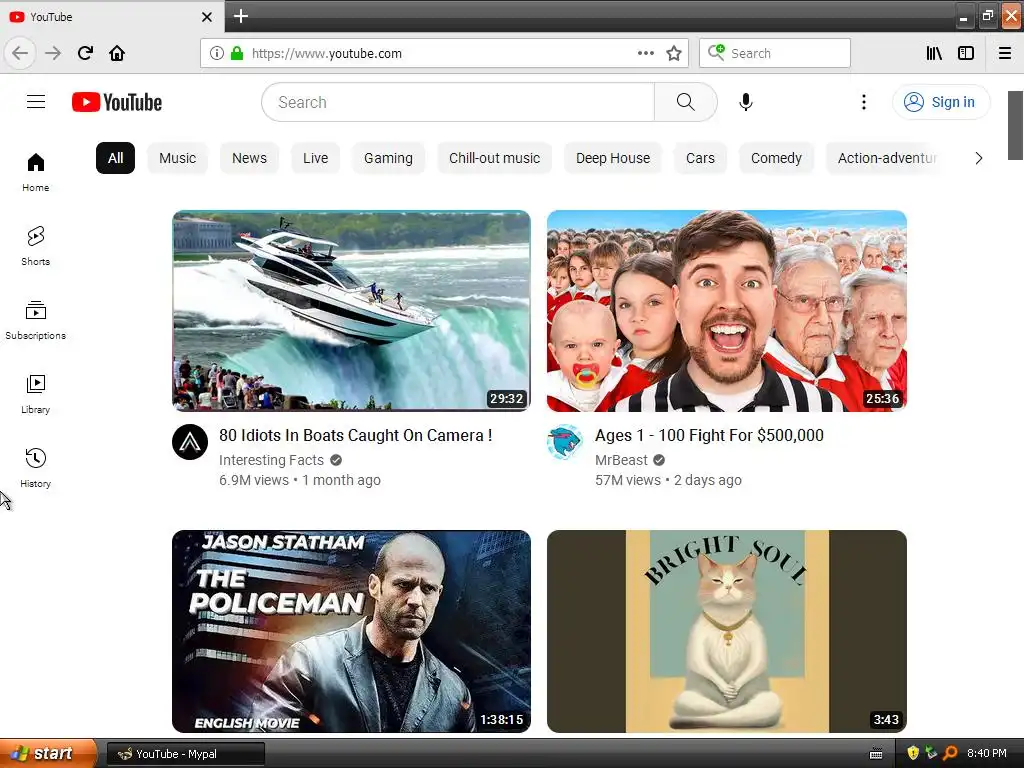Screen dimensions: 1024x768
Task: Start voice search with microphone icon
Action: (x=746, y=102)
